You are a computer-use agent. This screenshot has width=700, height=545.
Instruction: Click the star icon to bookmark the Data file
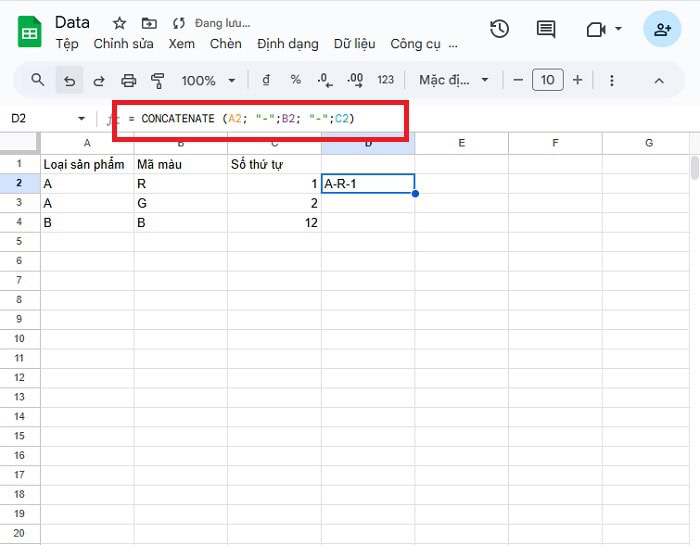(x=119, y=23)
